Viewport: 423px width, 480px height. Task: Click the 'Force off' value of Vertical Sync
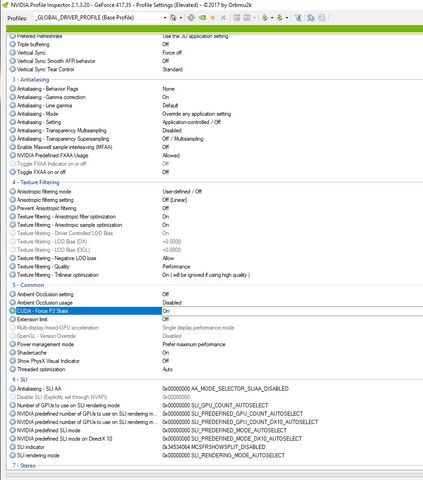172,53
